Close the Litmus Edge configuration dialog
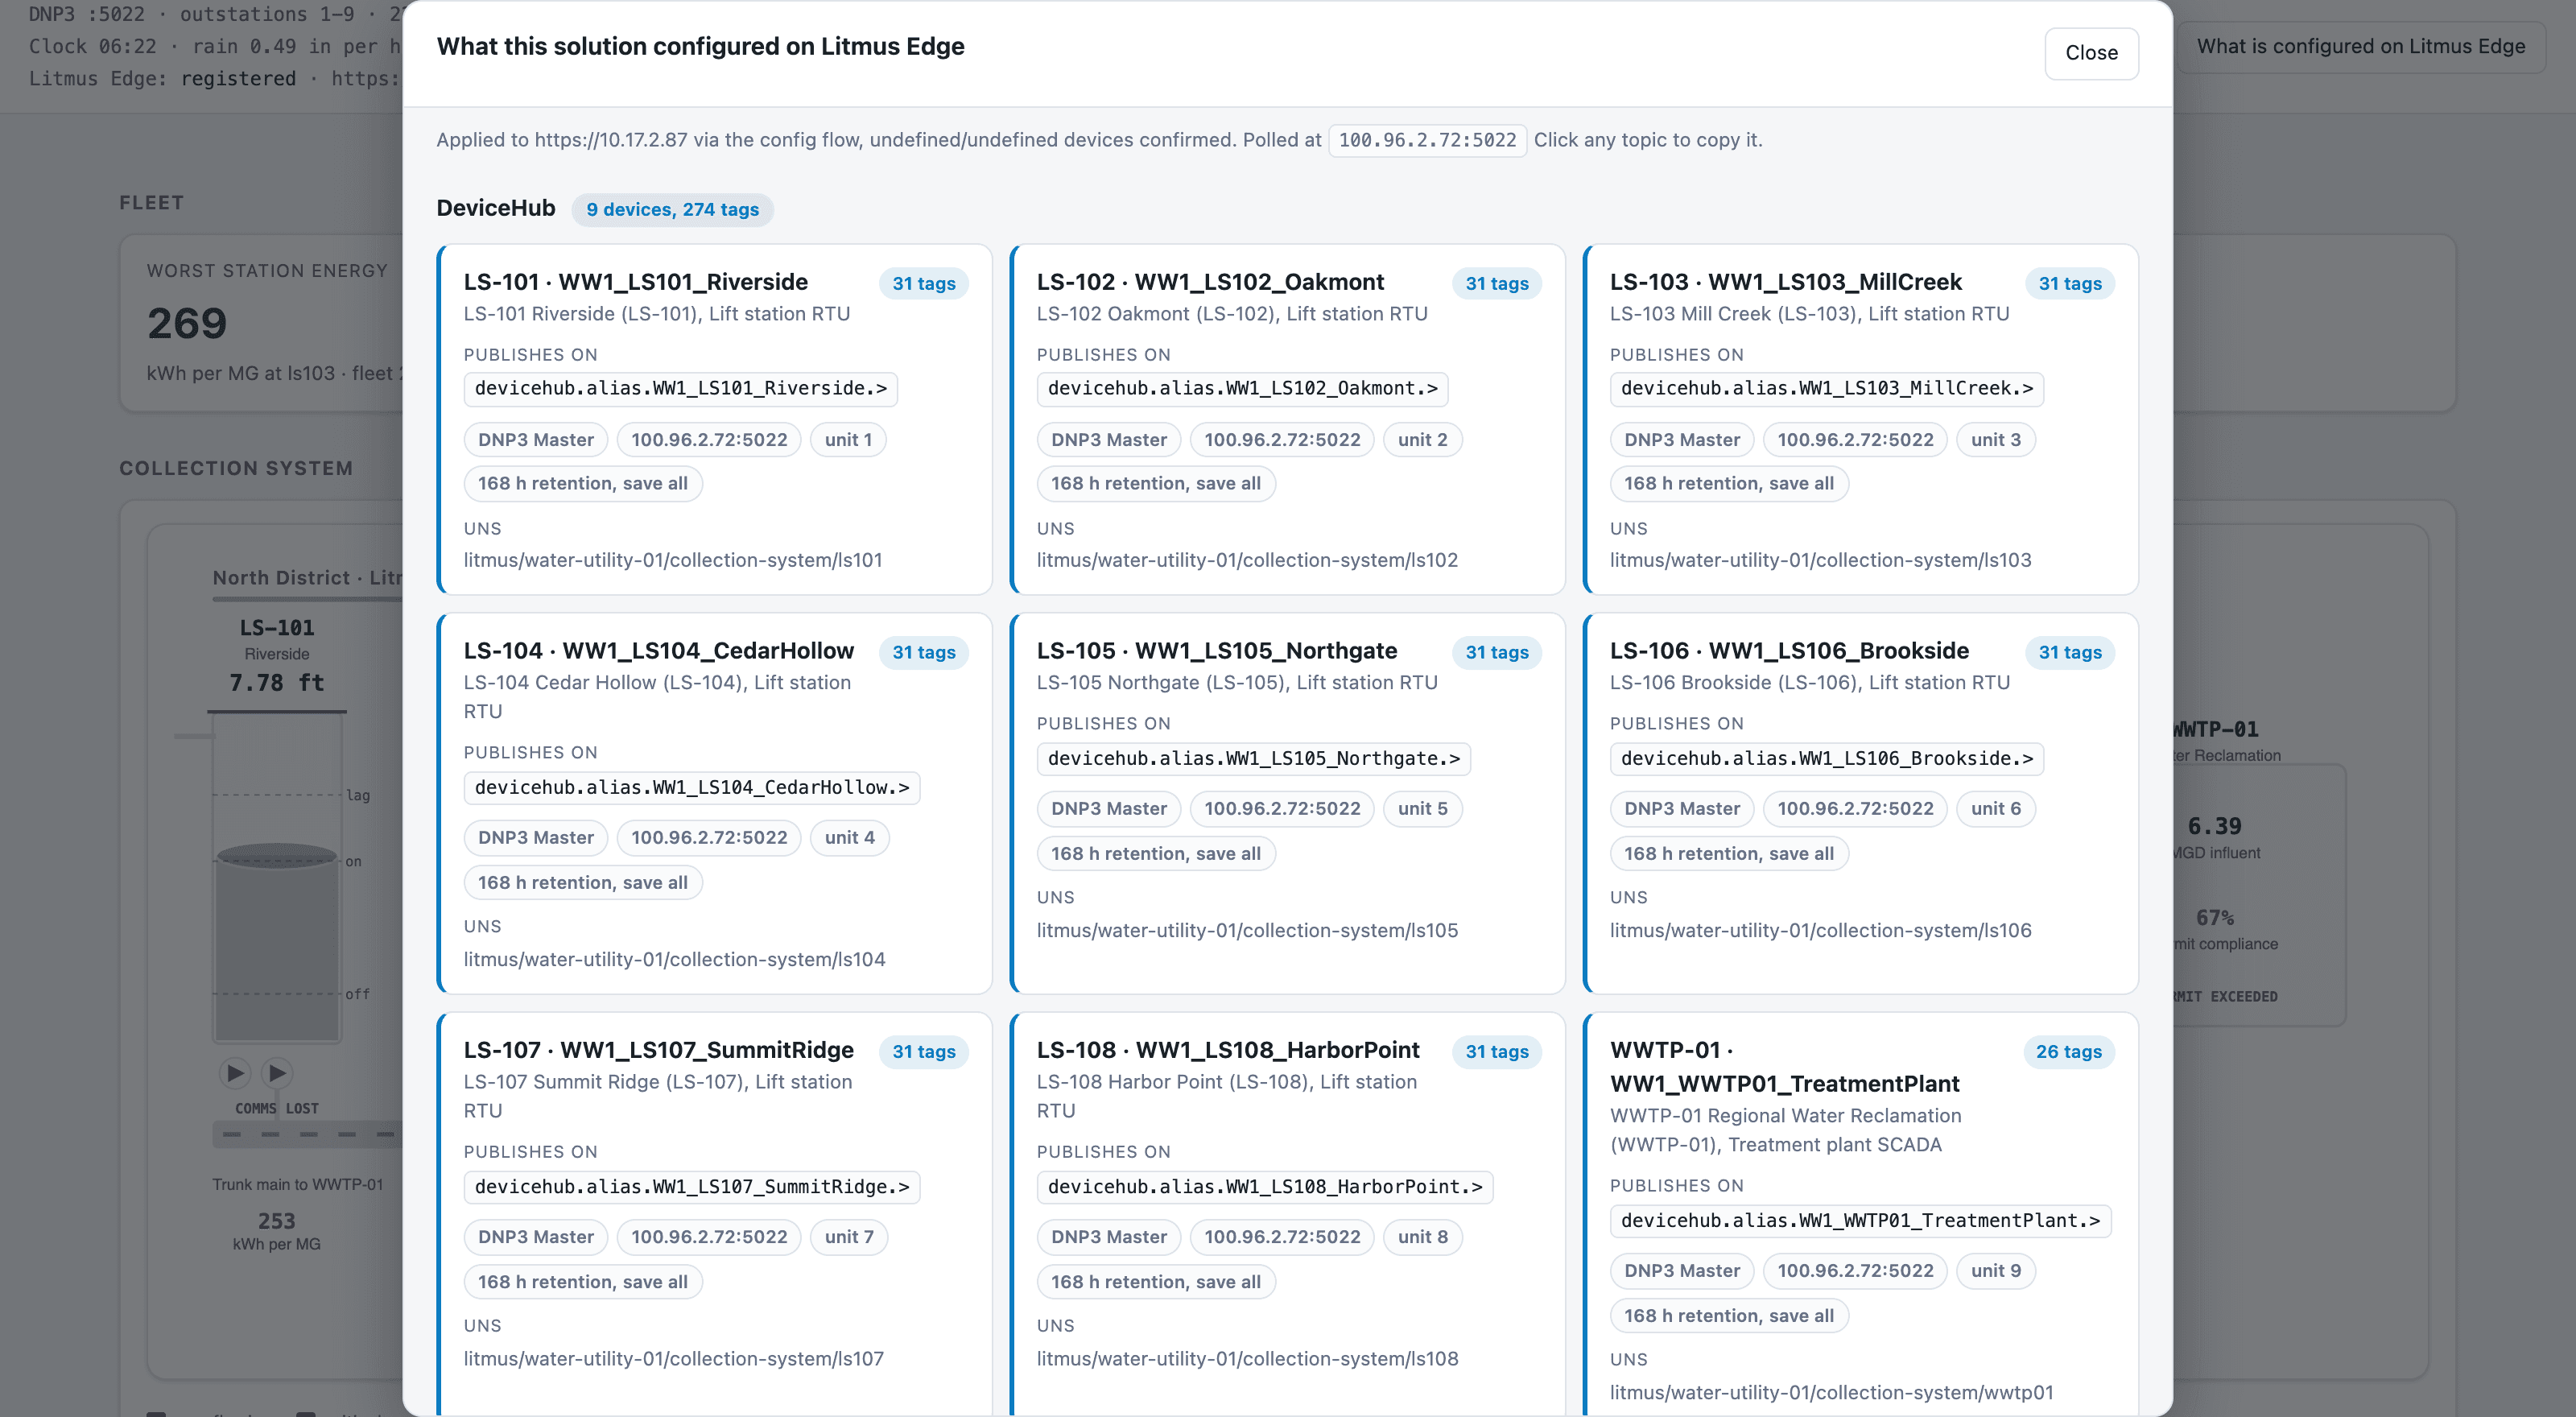 tap(2091, 53)
